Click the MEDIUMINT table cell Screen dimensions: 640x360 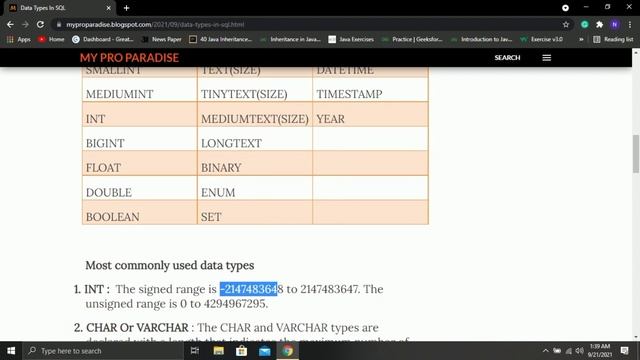tap(140, 90)
